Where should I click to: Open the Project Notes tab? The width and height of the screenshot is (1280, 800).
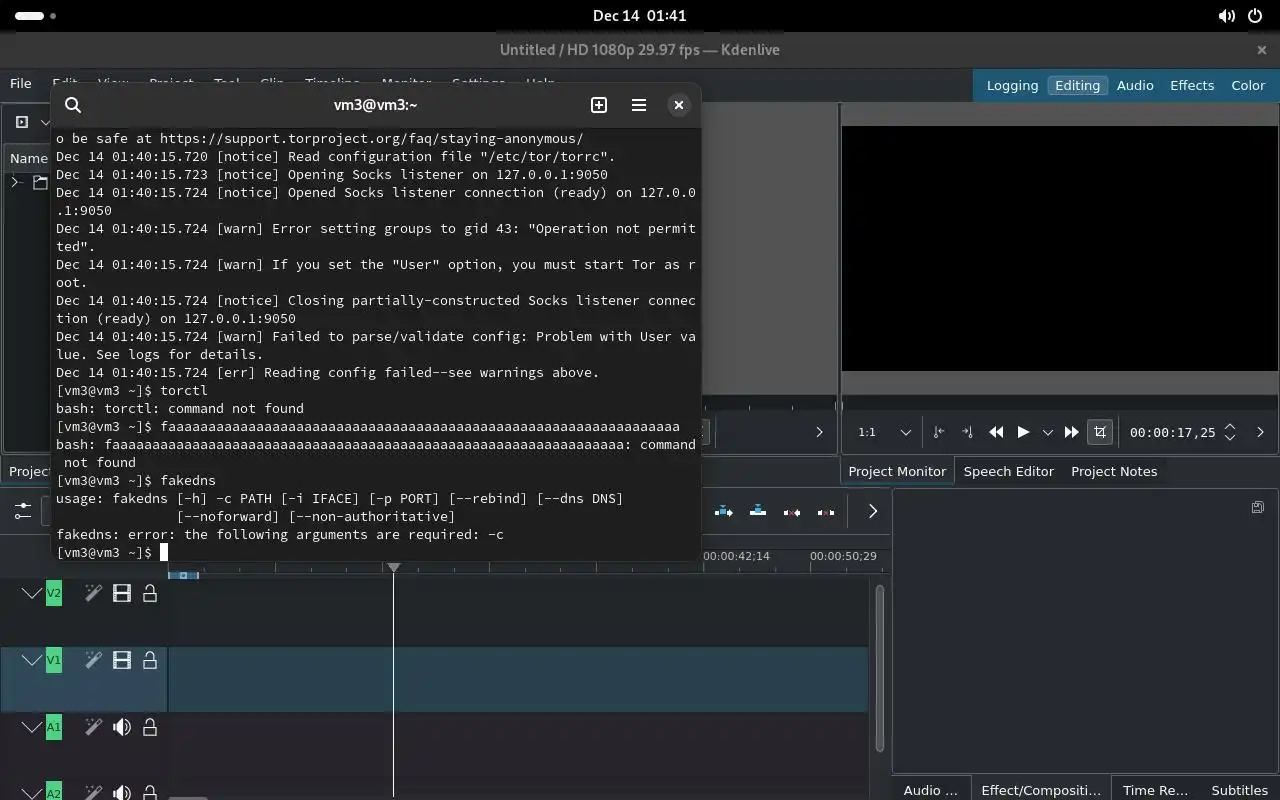click(1114, 471)
